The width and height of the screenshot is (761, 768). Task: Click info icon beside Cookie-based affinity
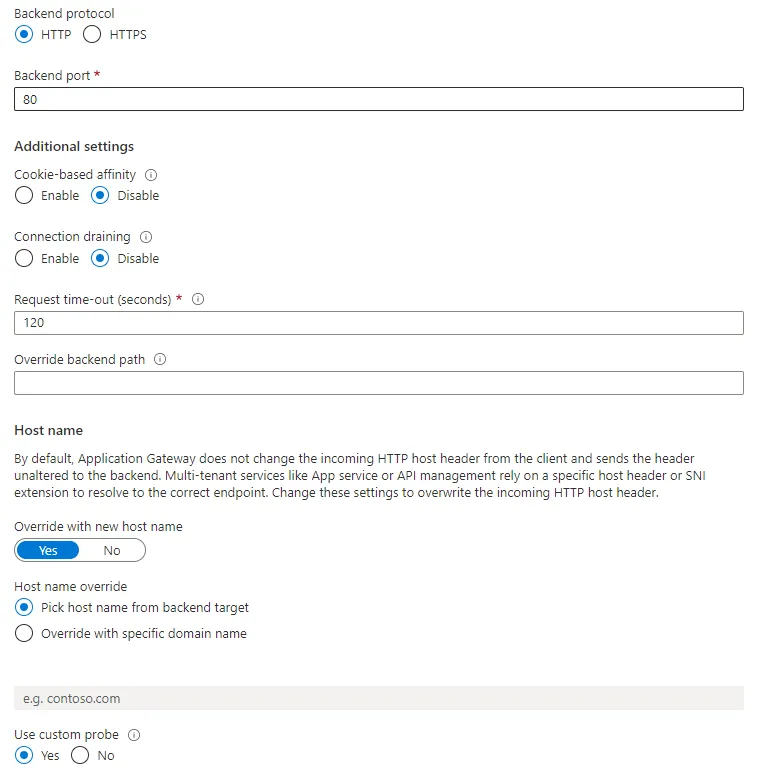(x=151, y=175)
